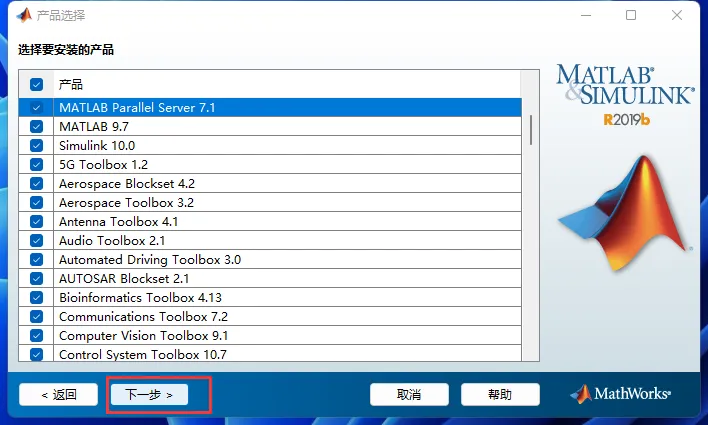Uncheck the Aerospace Blockset 4.2 checkbox
The image size is (708, 425).
(37, 183)
